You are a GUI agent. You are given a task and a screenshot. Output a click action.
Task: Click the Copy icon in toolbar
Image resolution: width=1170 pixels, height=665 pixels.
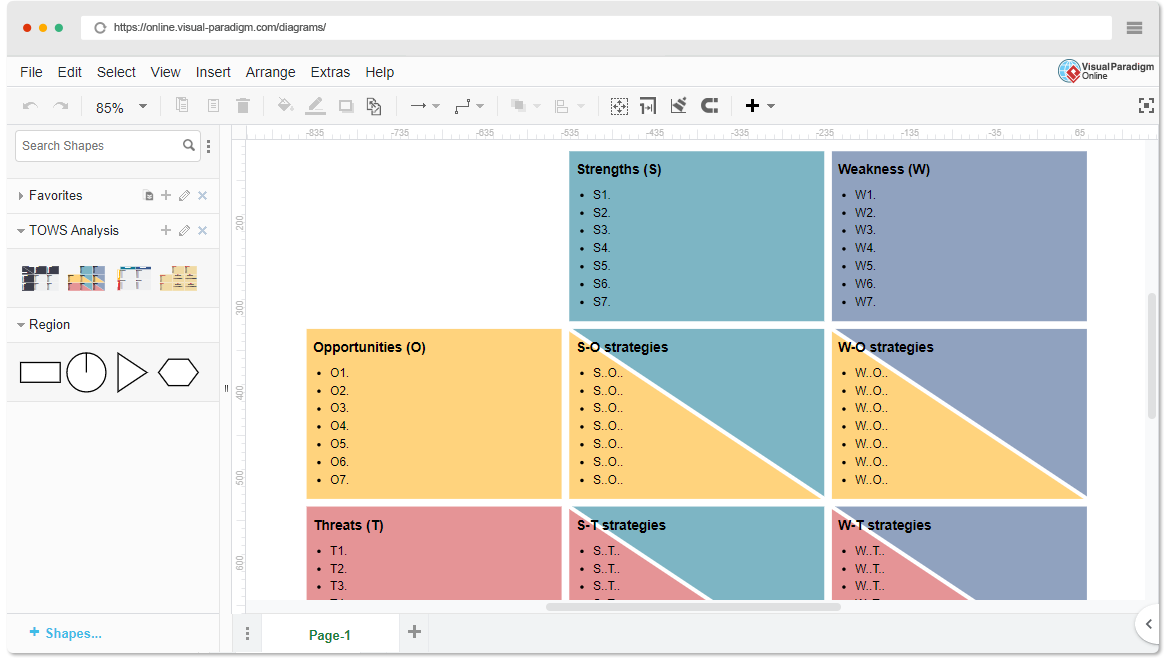pos(182,105)
